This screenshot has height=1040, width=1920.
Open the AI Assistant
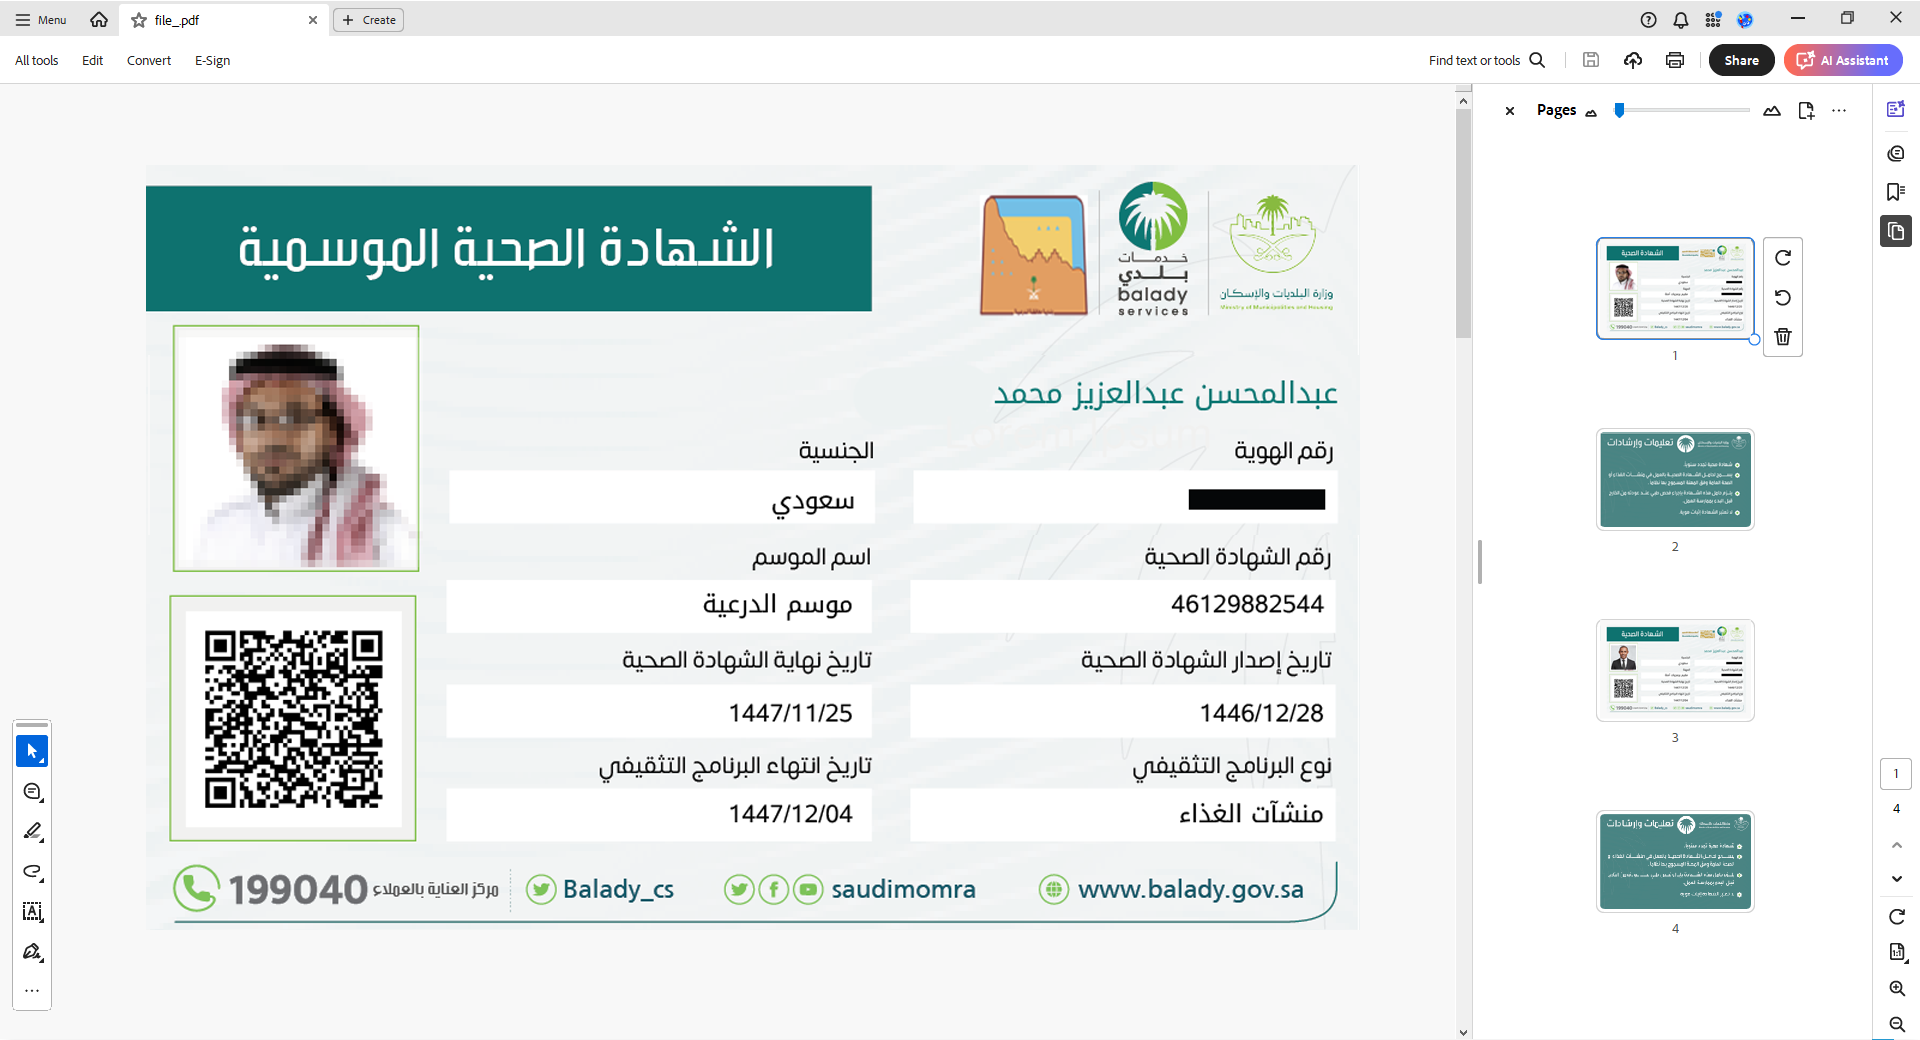[x=1843, y=60]
